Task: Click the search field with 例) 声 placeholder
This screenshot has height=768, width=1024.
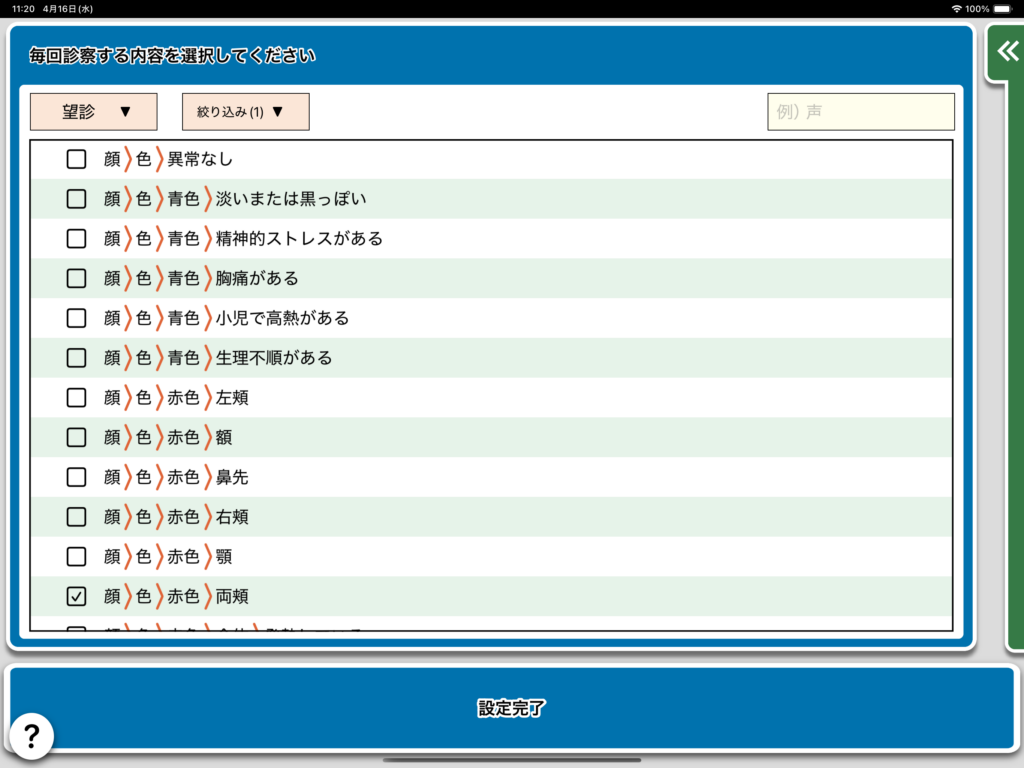Action: pos(860,112)
